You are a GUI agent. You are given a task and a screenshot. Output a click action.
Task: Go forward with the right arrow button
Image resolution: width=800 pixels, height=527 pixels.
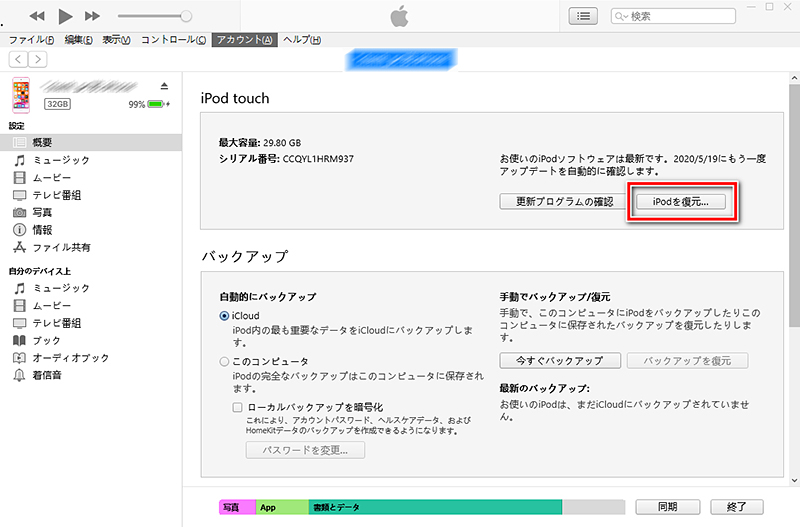click(38, 59)
